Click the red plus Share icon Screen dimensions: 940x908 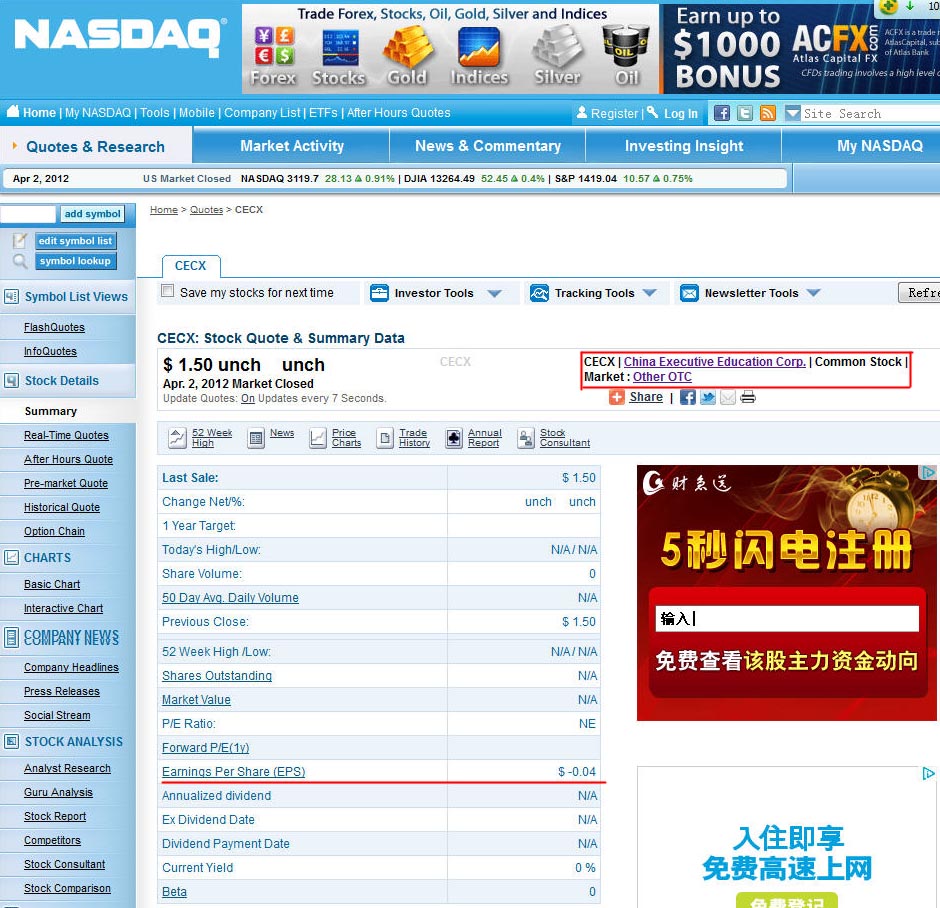(x=616, y=397)
